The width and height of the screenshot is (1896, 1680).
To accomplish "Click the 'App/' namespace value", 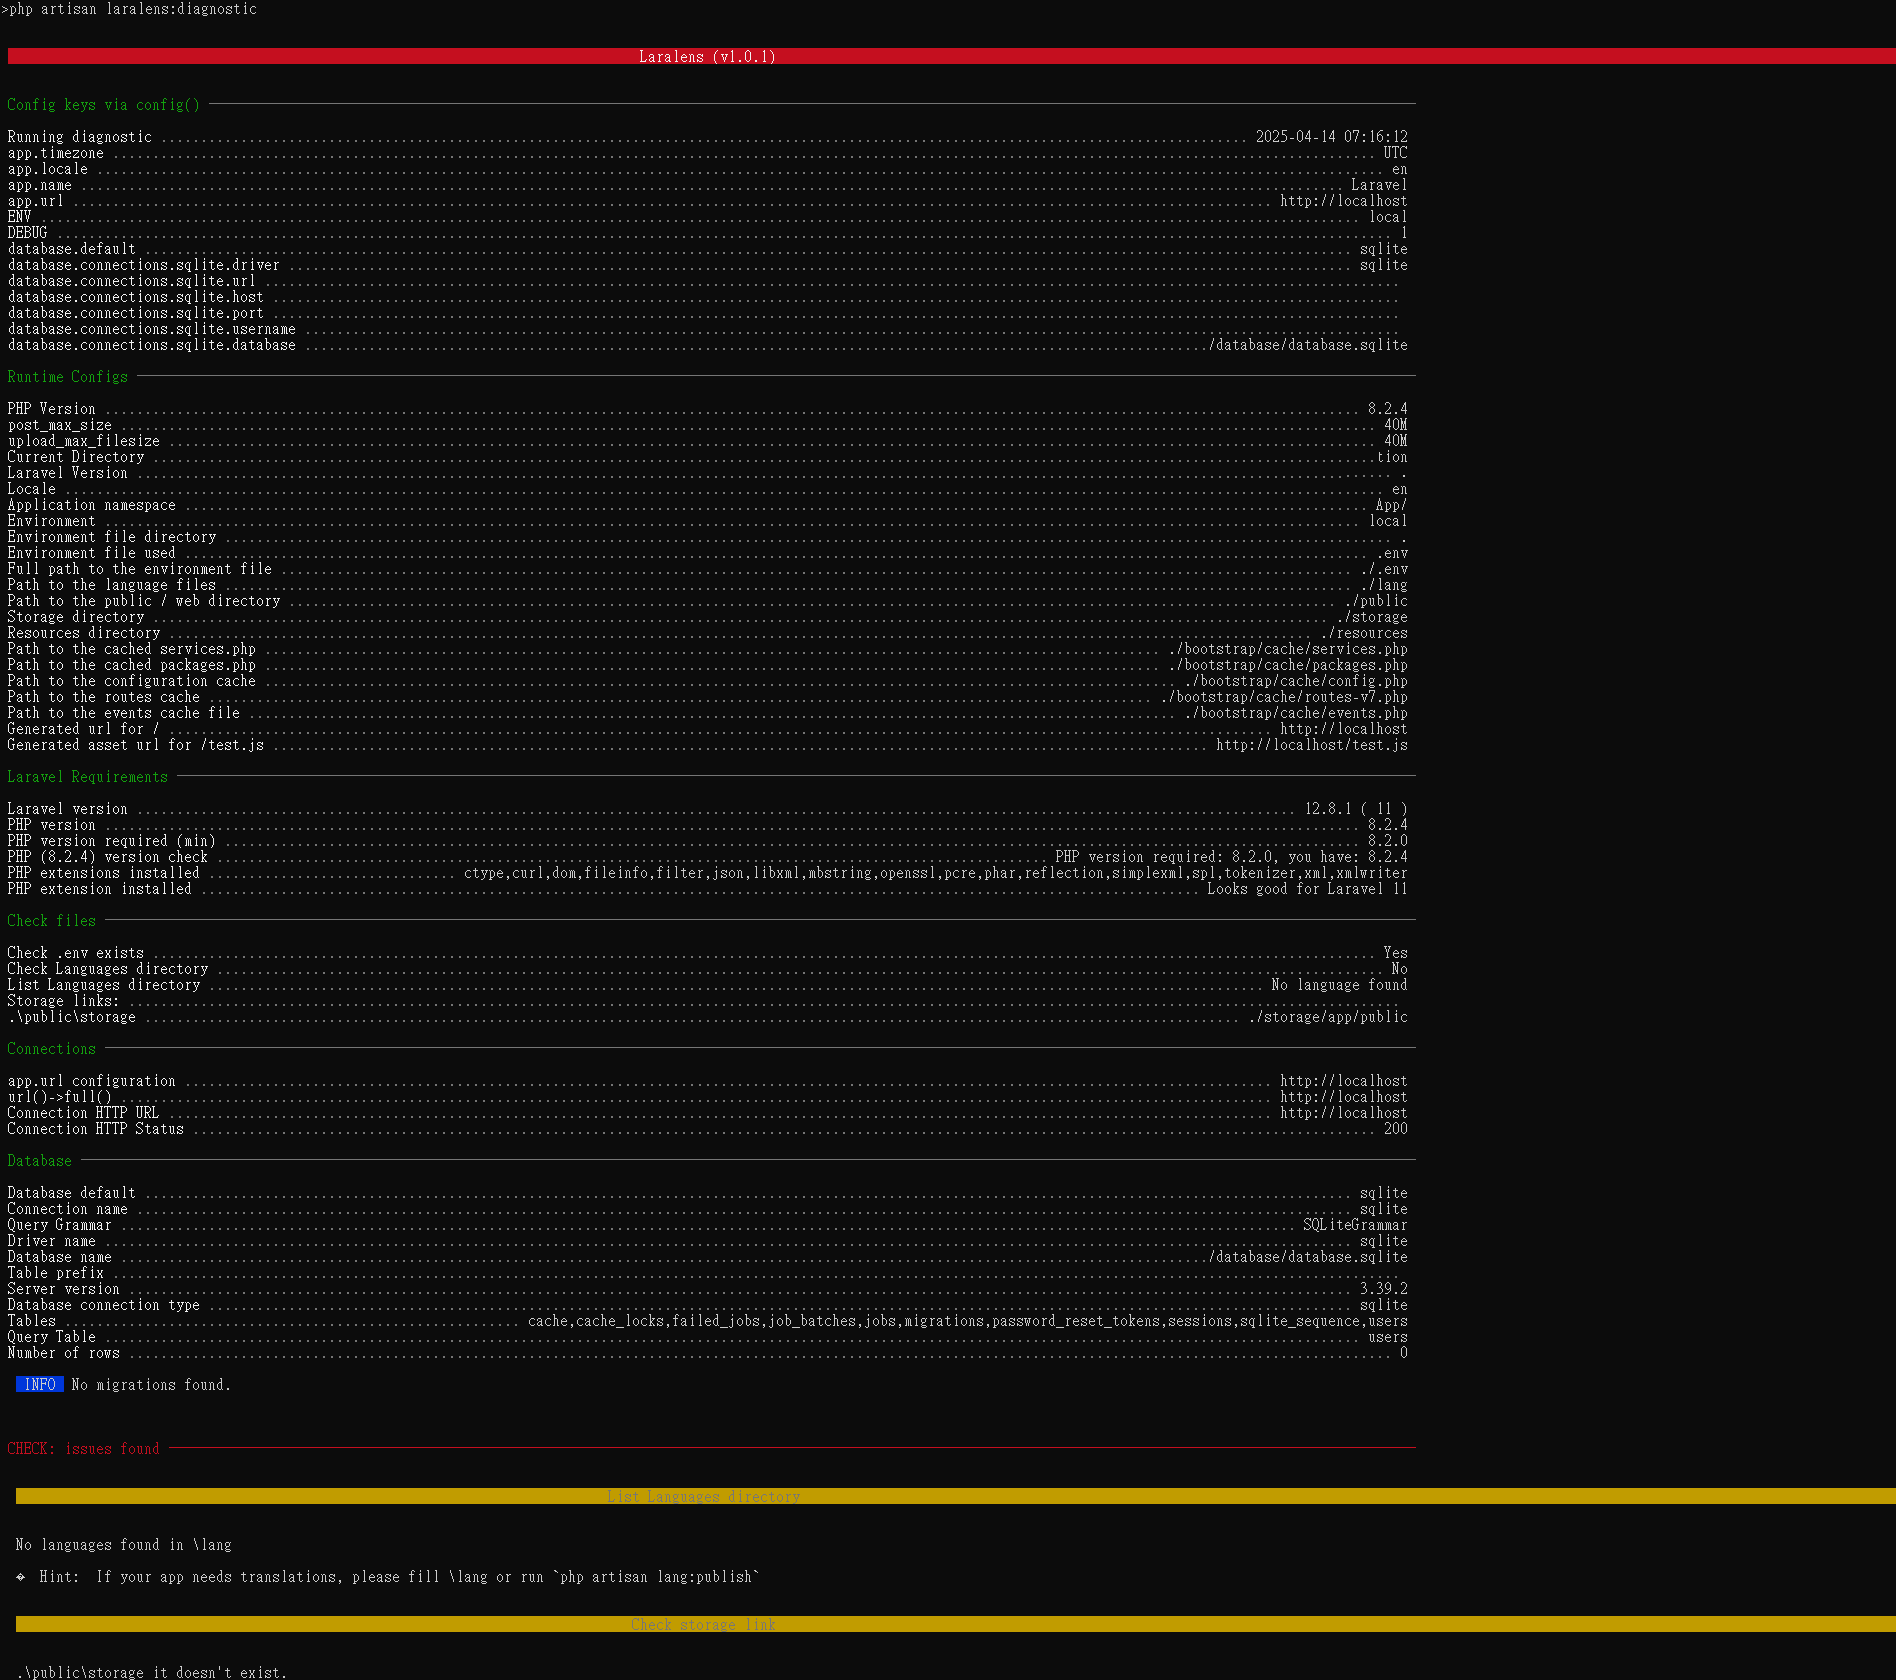I will click(1391, 505).
